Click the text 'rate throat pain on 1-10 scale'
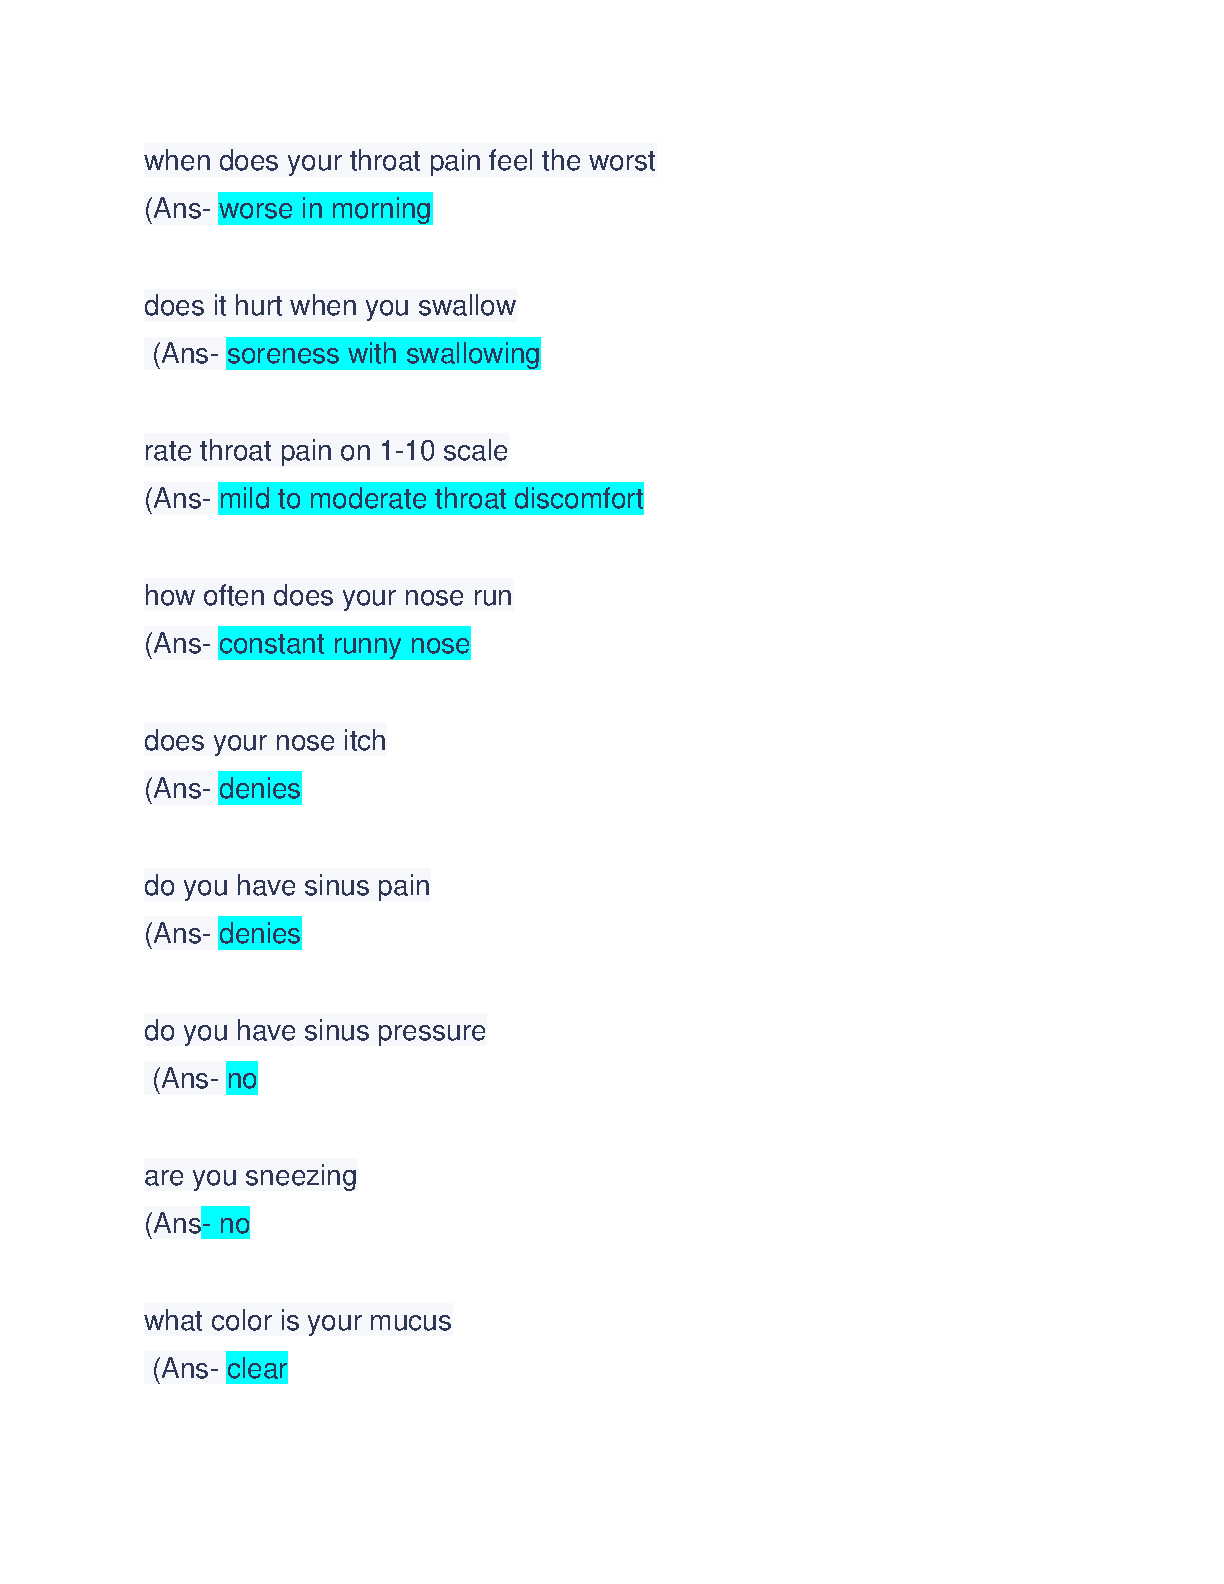The height and width of the screenshot is (1584, 1224). click(326, 451)
